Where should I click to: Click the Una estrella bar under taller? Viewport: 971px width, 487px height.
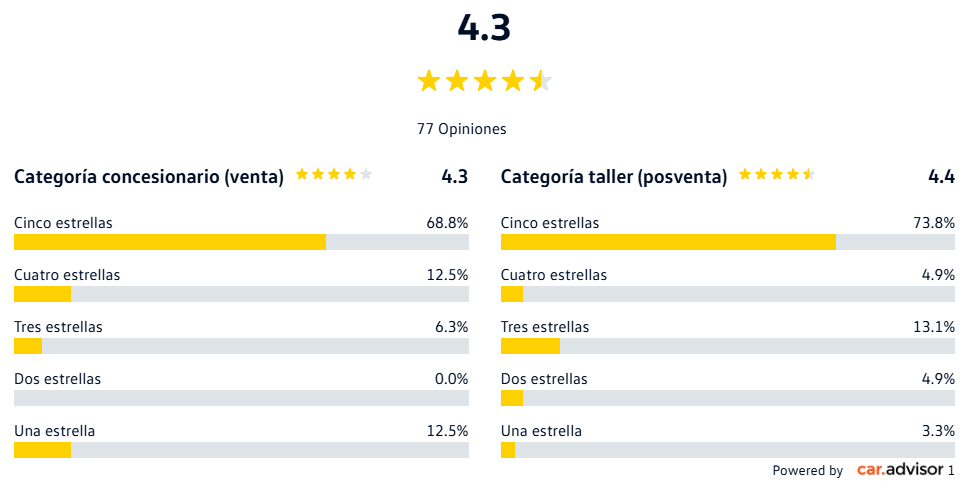coord(728,450)
